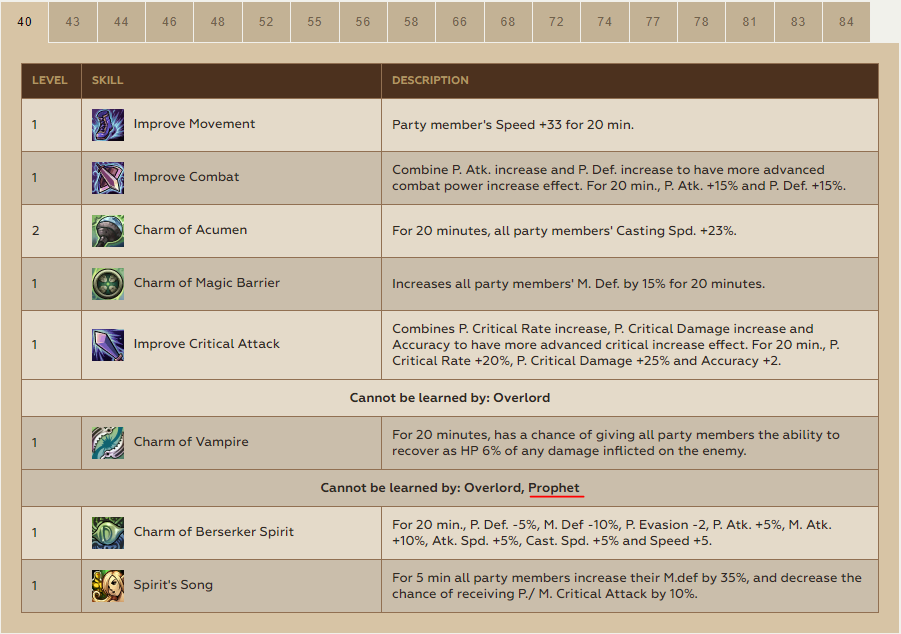This screenshot has width=901, height=634.
Task: Click the Charm of Acumen skill icon
Action: click(108, 231)
